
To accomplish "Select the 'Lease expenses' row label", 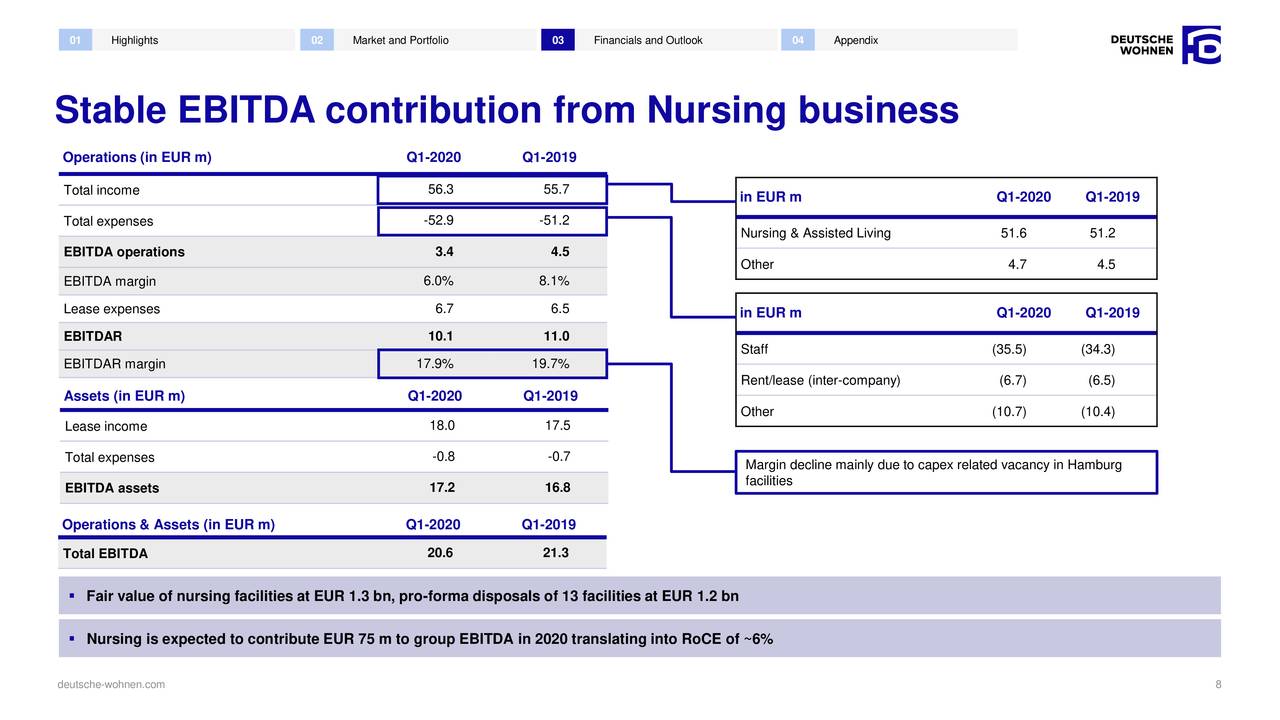I will coord(112,309).
